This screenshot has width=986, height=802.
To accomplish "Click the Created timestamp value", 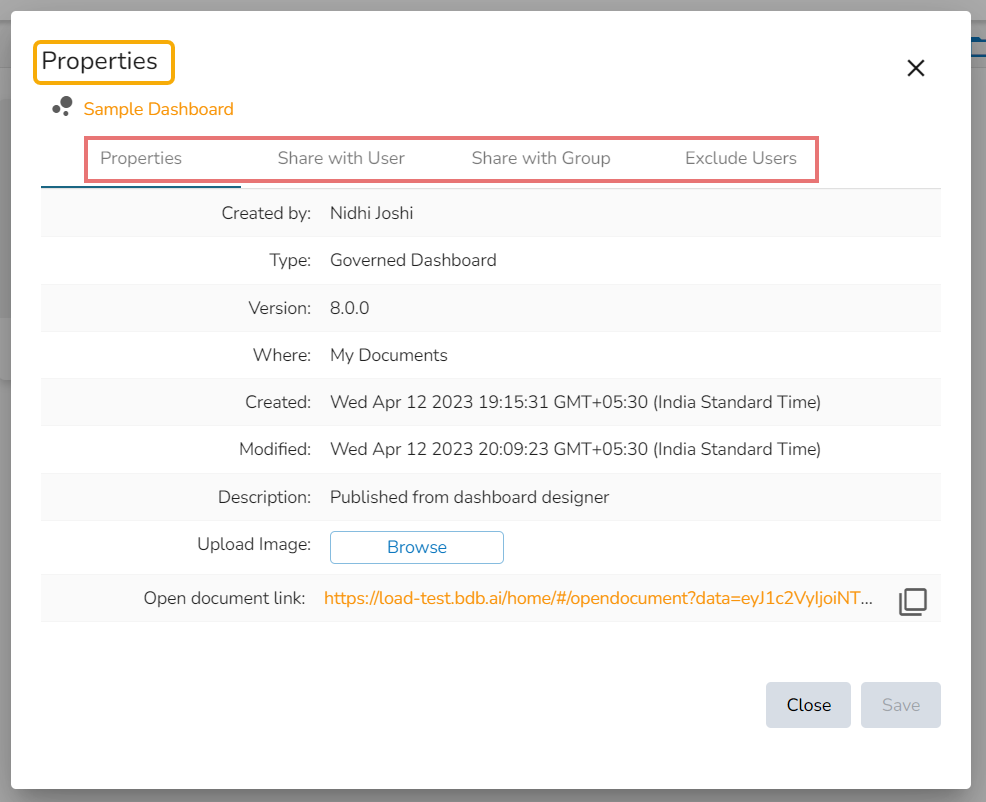I will click(576, 402).
